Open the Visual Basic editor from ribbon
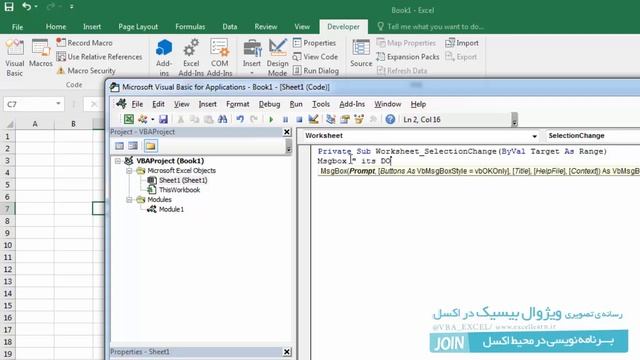 point(15,58)
